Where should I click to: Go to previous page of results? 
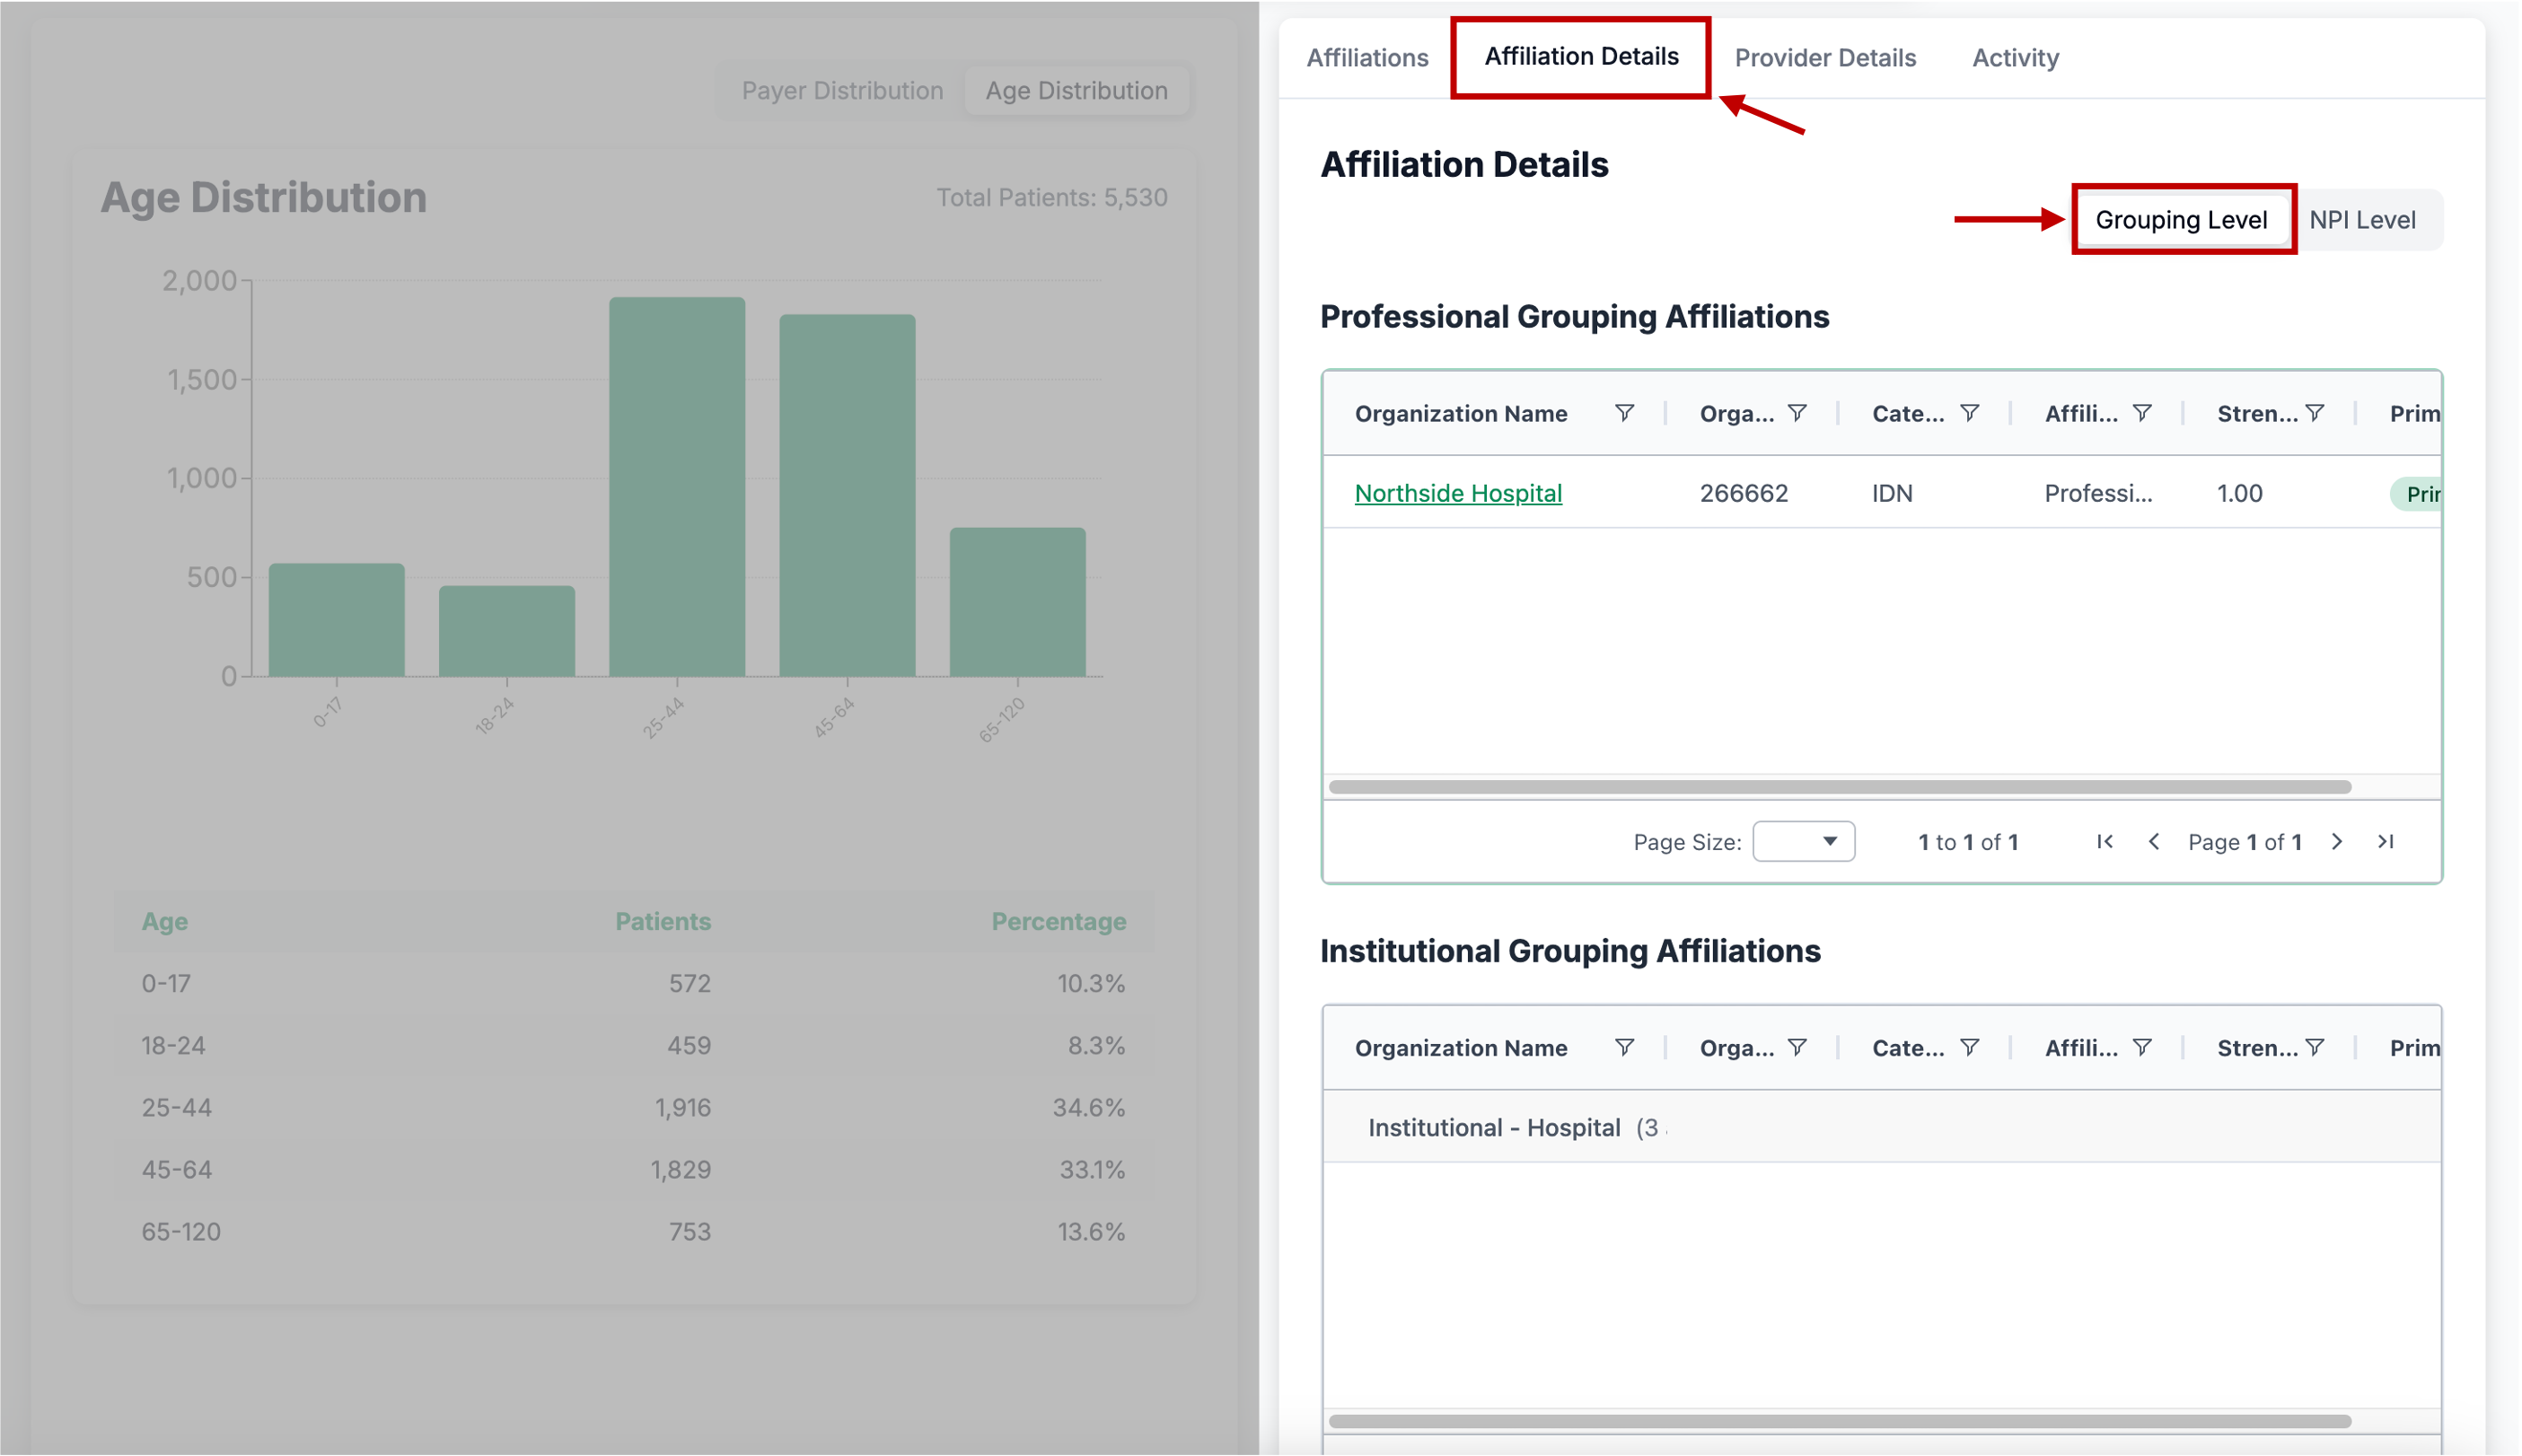(x=2153, y=842)
